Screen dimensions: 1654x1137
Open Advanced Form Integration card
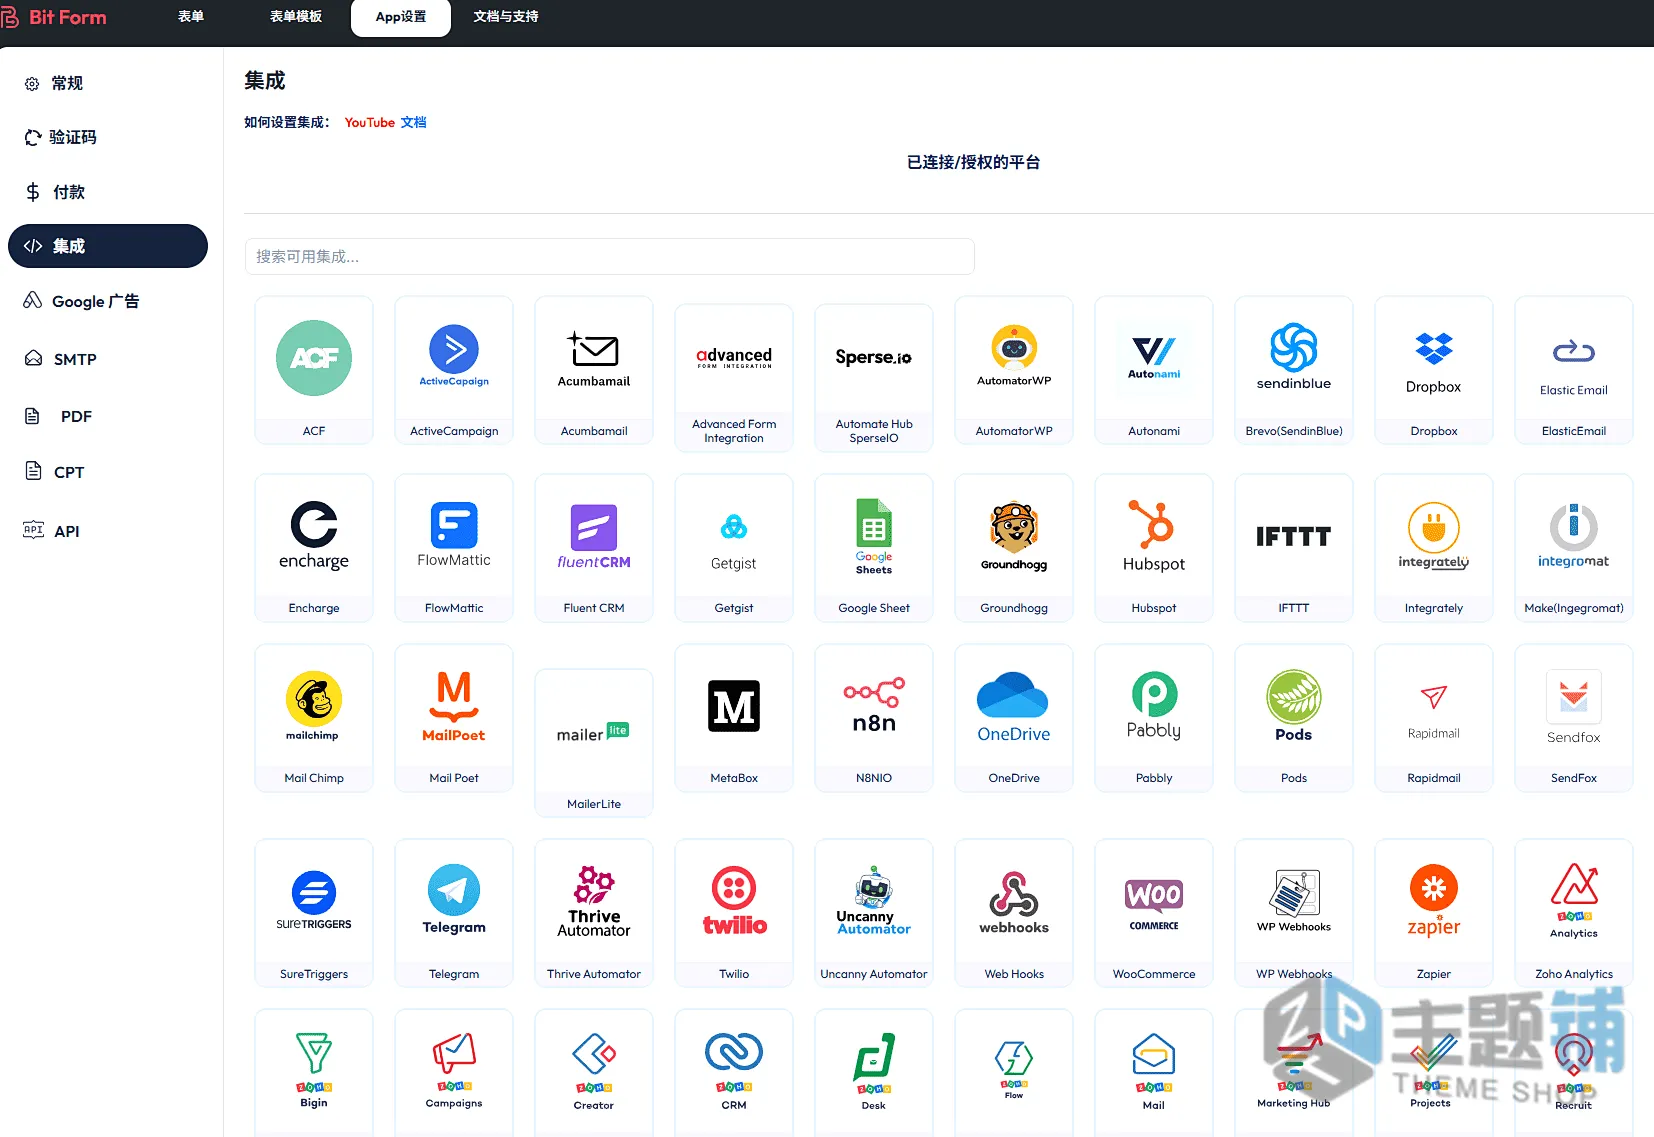click(734, 378)
